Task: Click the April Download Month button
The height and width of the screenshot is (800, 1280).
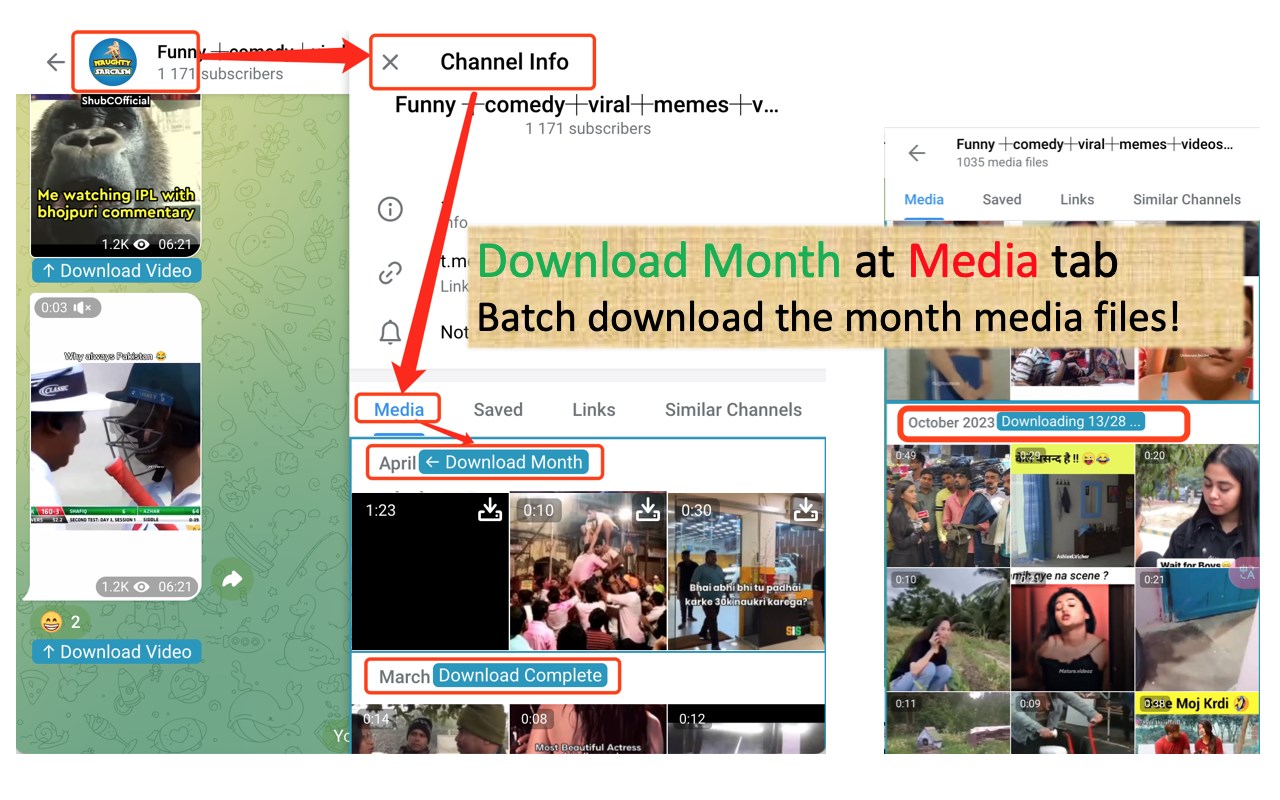Action: [504, 462]
